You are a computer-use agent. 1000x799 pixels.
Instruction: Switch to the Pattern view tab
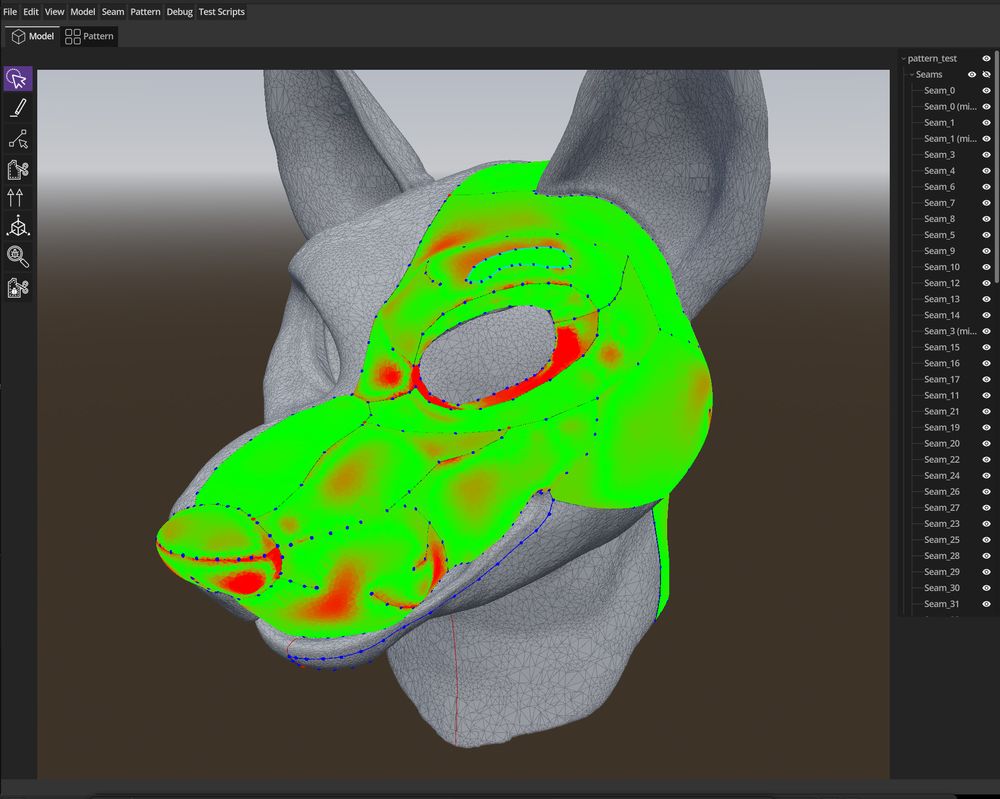(x=89, y=36)
